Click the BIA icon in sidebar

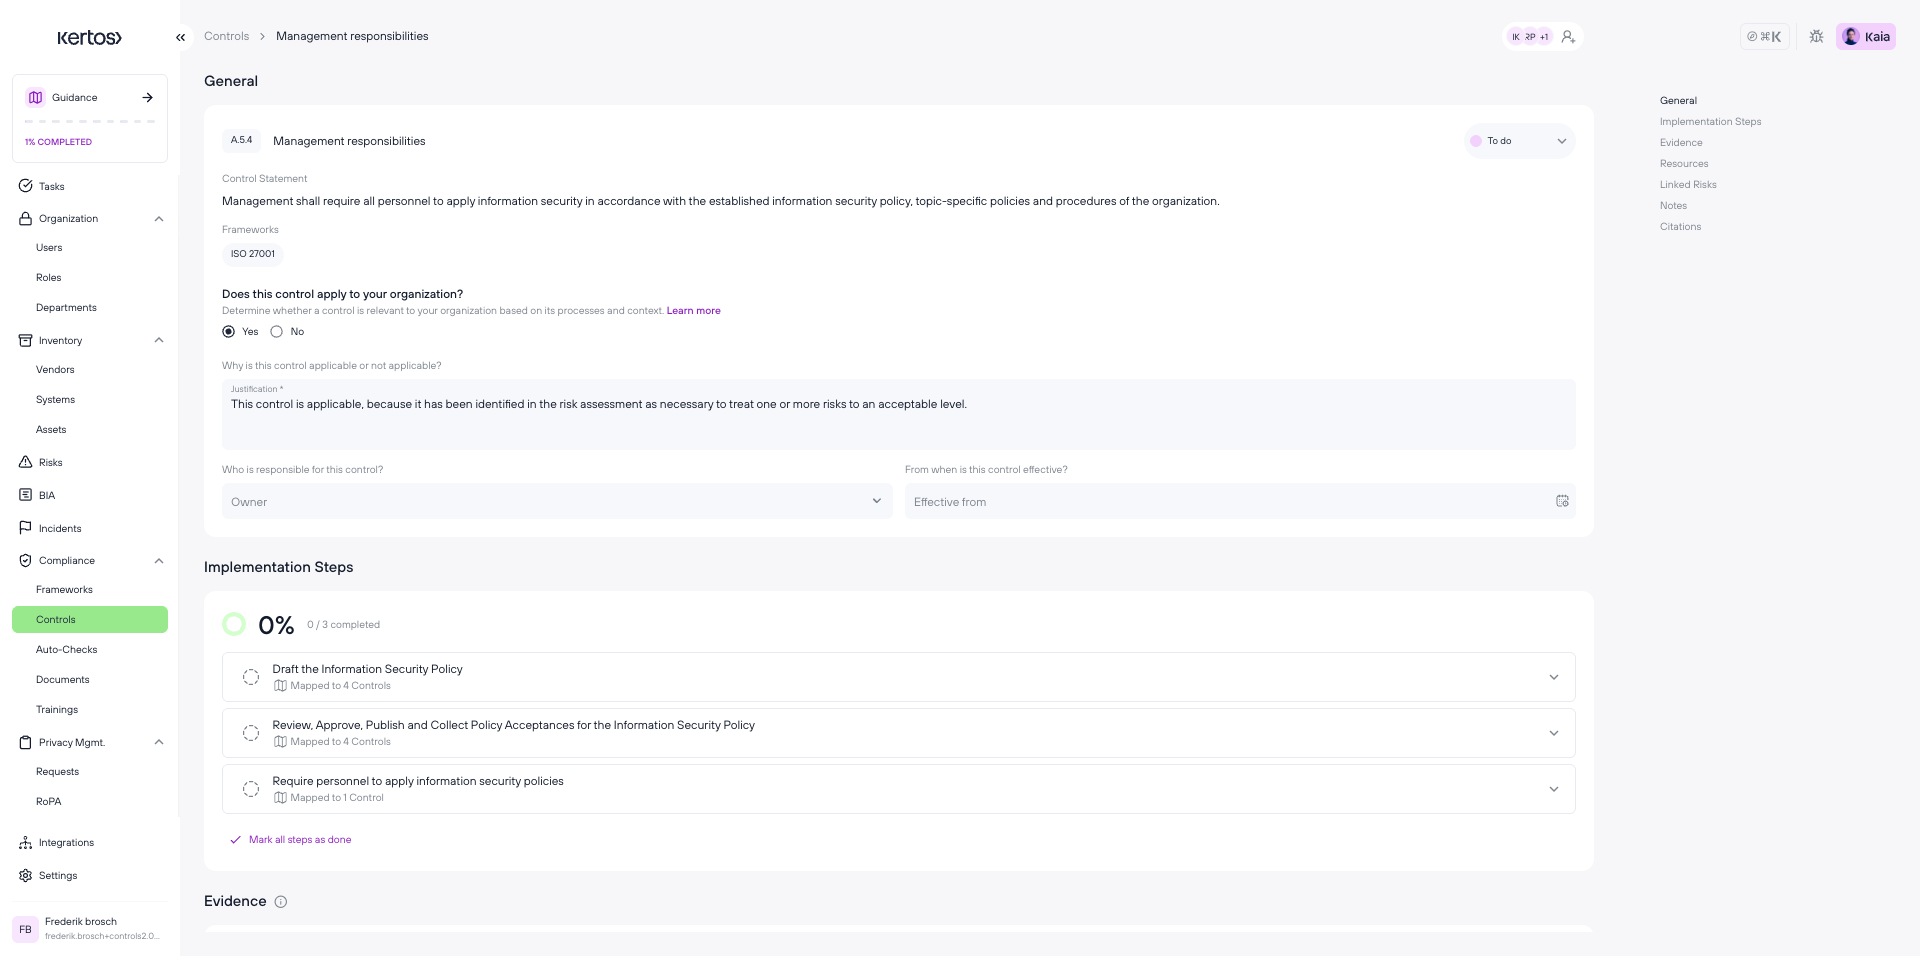coord(26,495)
